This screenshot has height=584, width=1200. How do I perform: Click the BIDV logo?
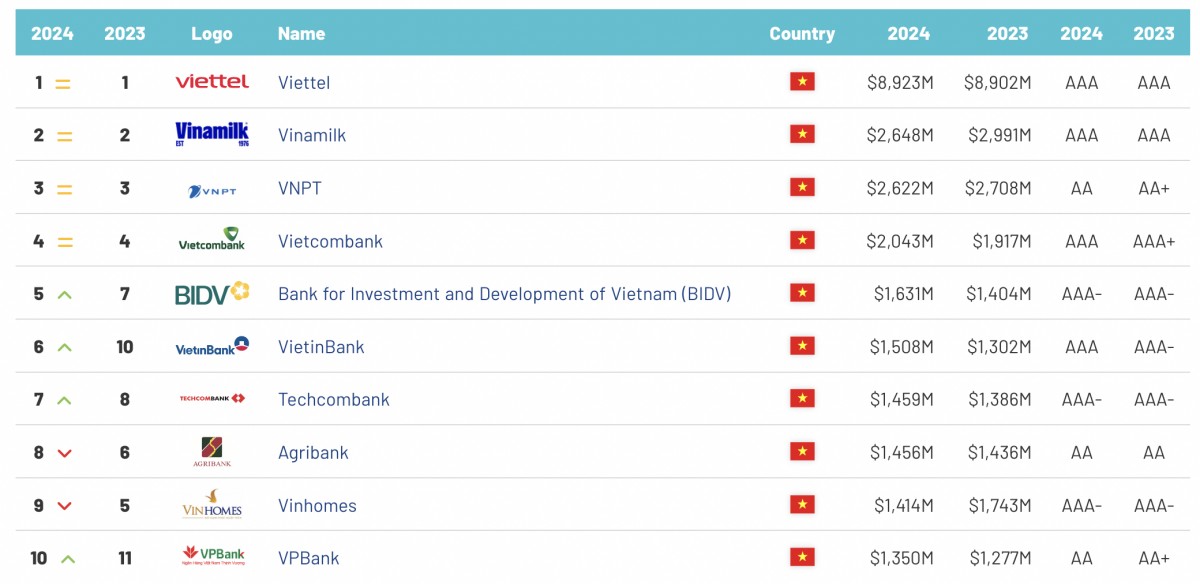212,294
